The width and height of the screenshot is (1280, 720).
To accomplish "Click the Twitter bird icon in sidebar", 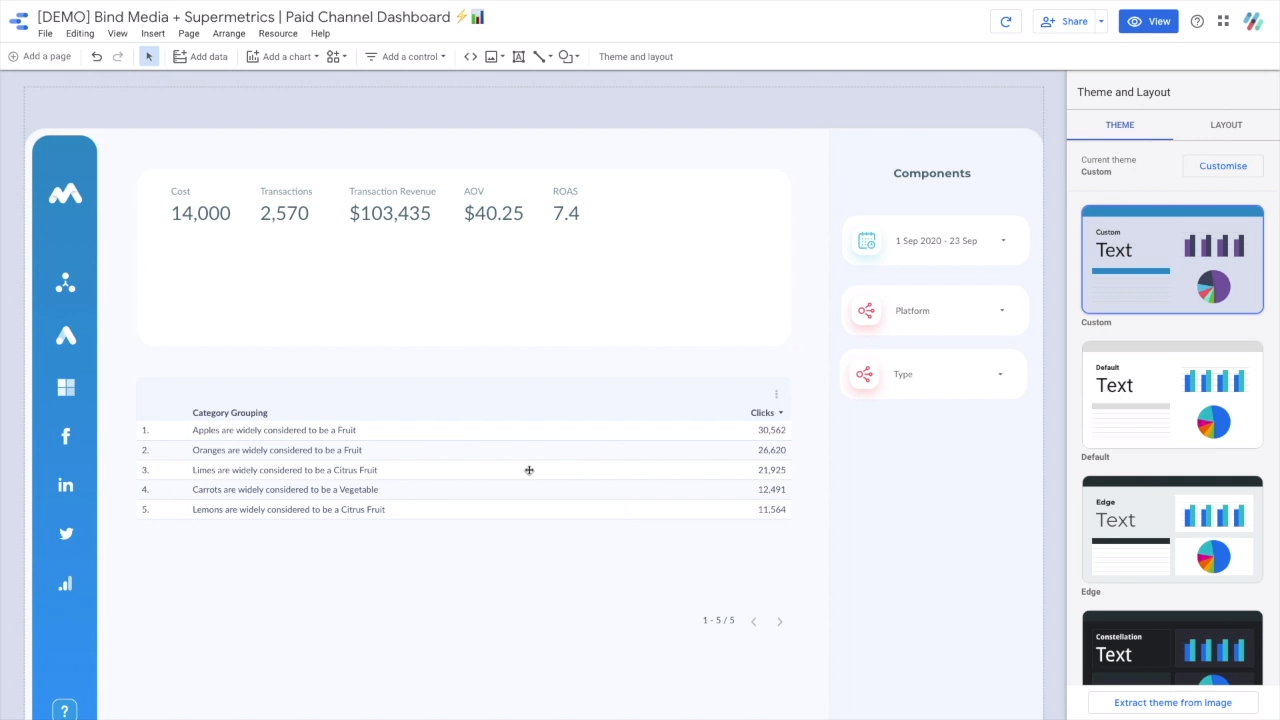I will pyautogui.click(x=65, y=534).
